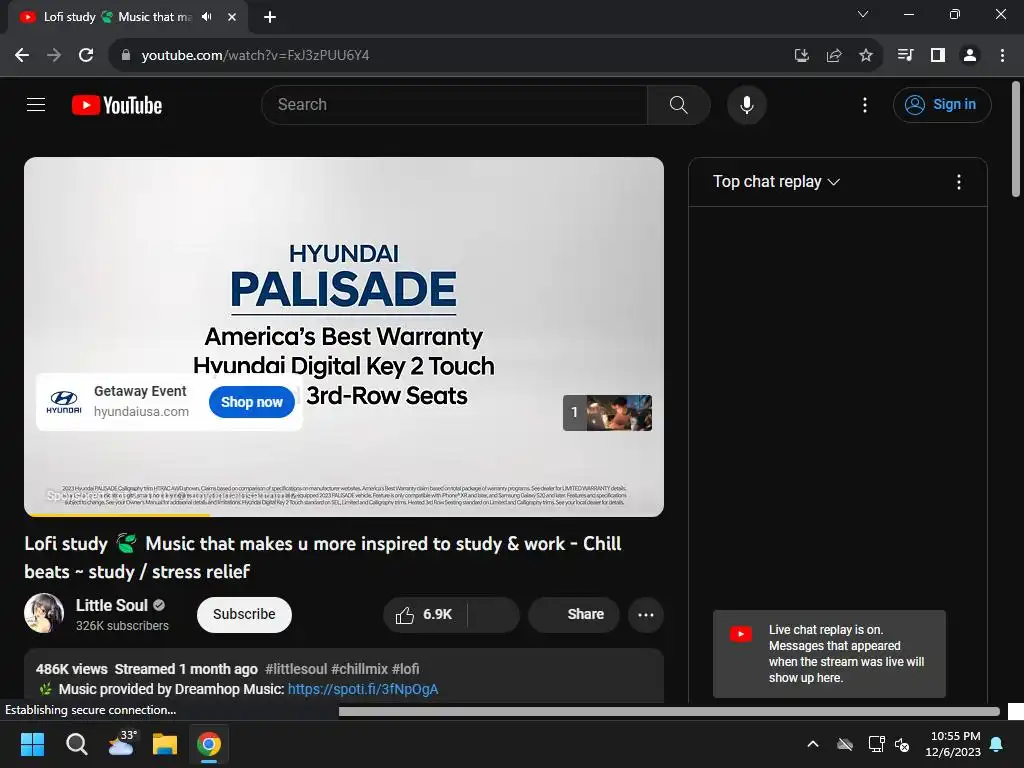Image resolution: width=1024 pixels, height=768 pixels.
Task: Click the next-video thumbnail on ad
Action: [x=607, y=413]
